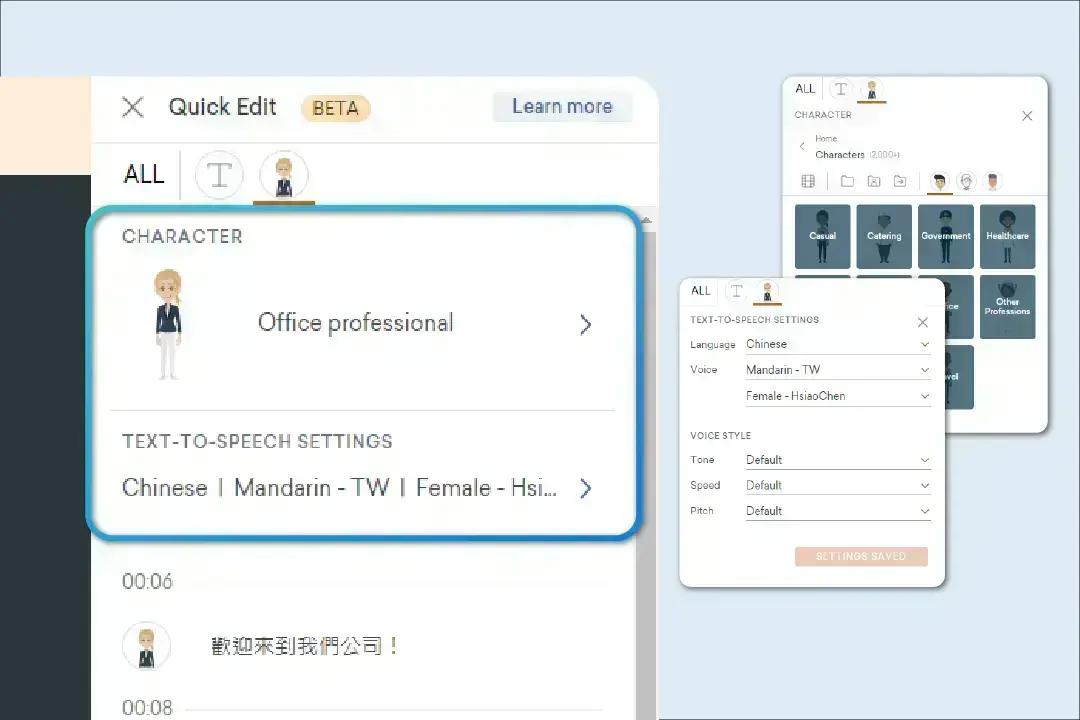Open the Other Professions category
The height and width of the screenshot is (720, 1080).
click(1008, 307)
